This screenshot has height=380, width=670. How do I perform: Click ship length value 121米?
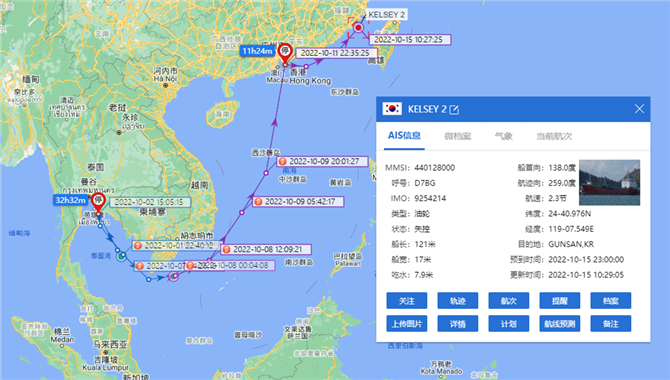[425, 244]
